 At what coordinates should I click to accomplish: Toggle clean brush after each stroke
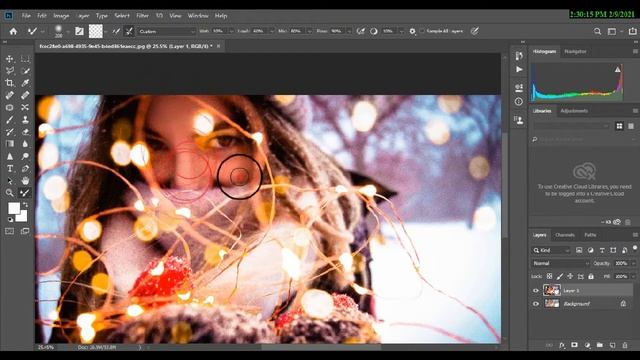(129, 31)
